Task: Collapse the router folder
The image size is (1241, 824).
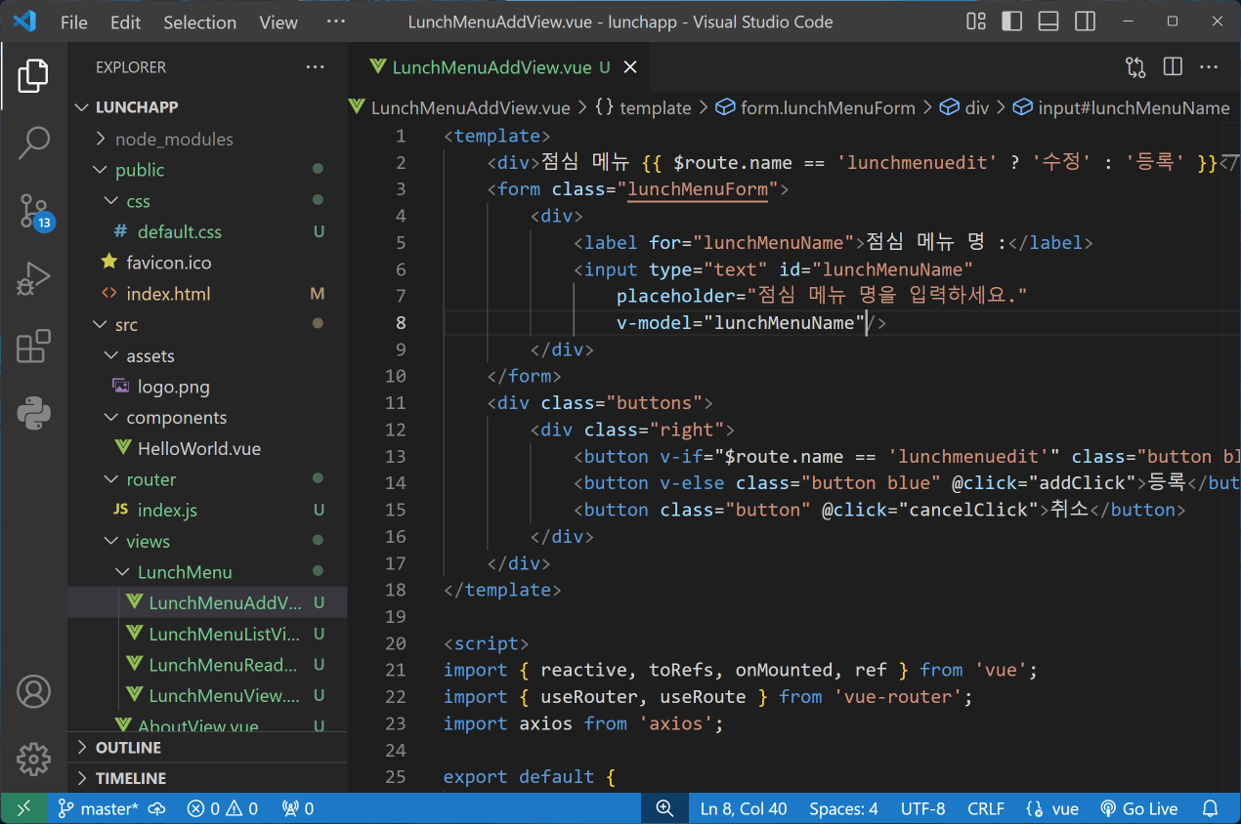Action: (208, 479)
